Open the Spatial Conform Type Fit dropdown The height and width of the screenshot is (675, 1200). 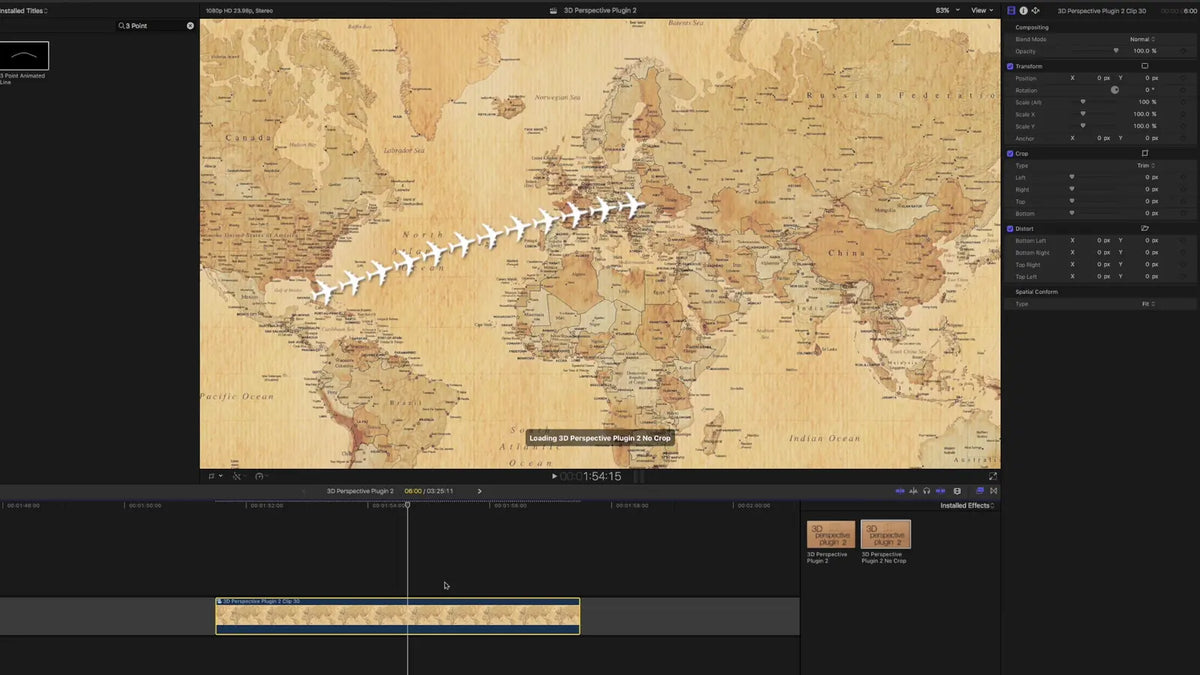(1148, 303)
